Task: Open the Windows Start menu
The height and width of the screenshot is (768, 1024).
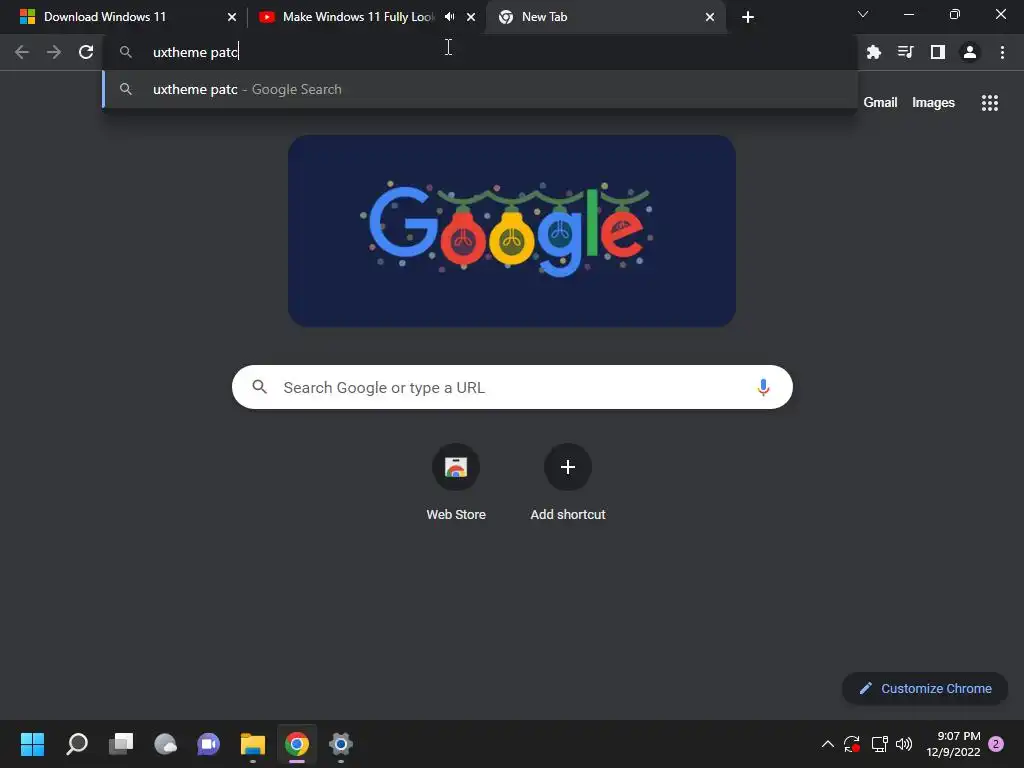Action: click(32, 744)
